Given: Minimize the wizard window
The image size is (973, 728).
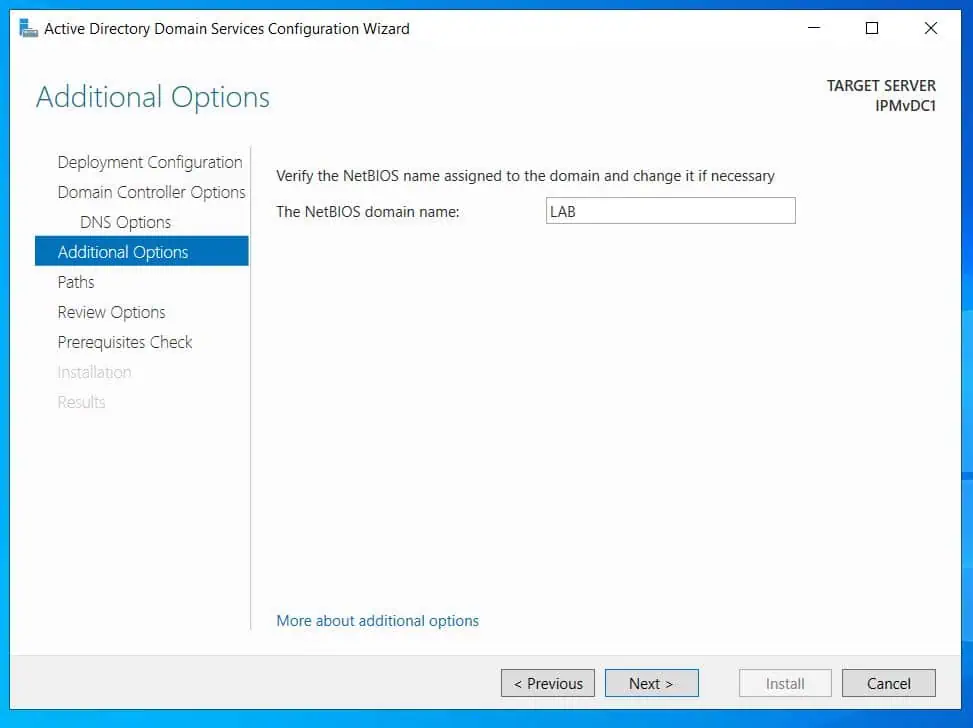Looking at the screenshot, I should pyautogui.click(x=814, y=28).
